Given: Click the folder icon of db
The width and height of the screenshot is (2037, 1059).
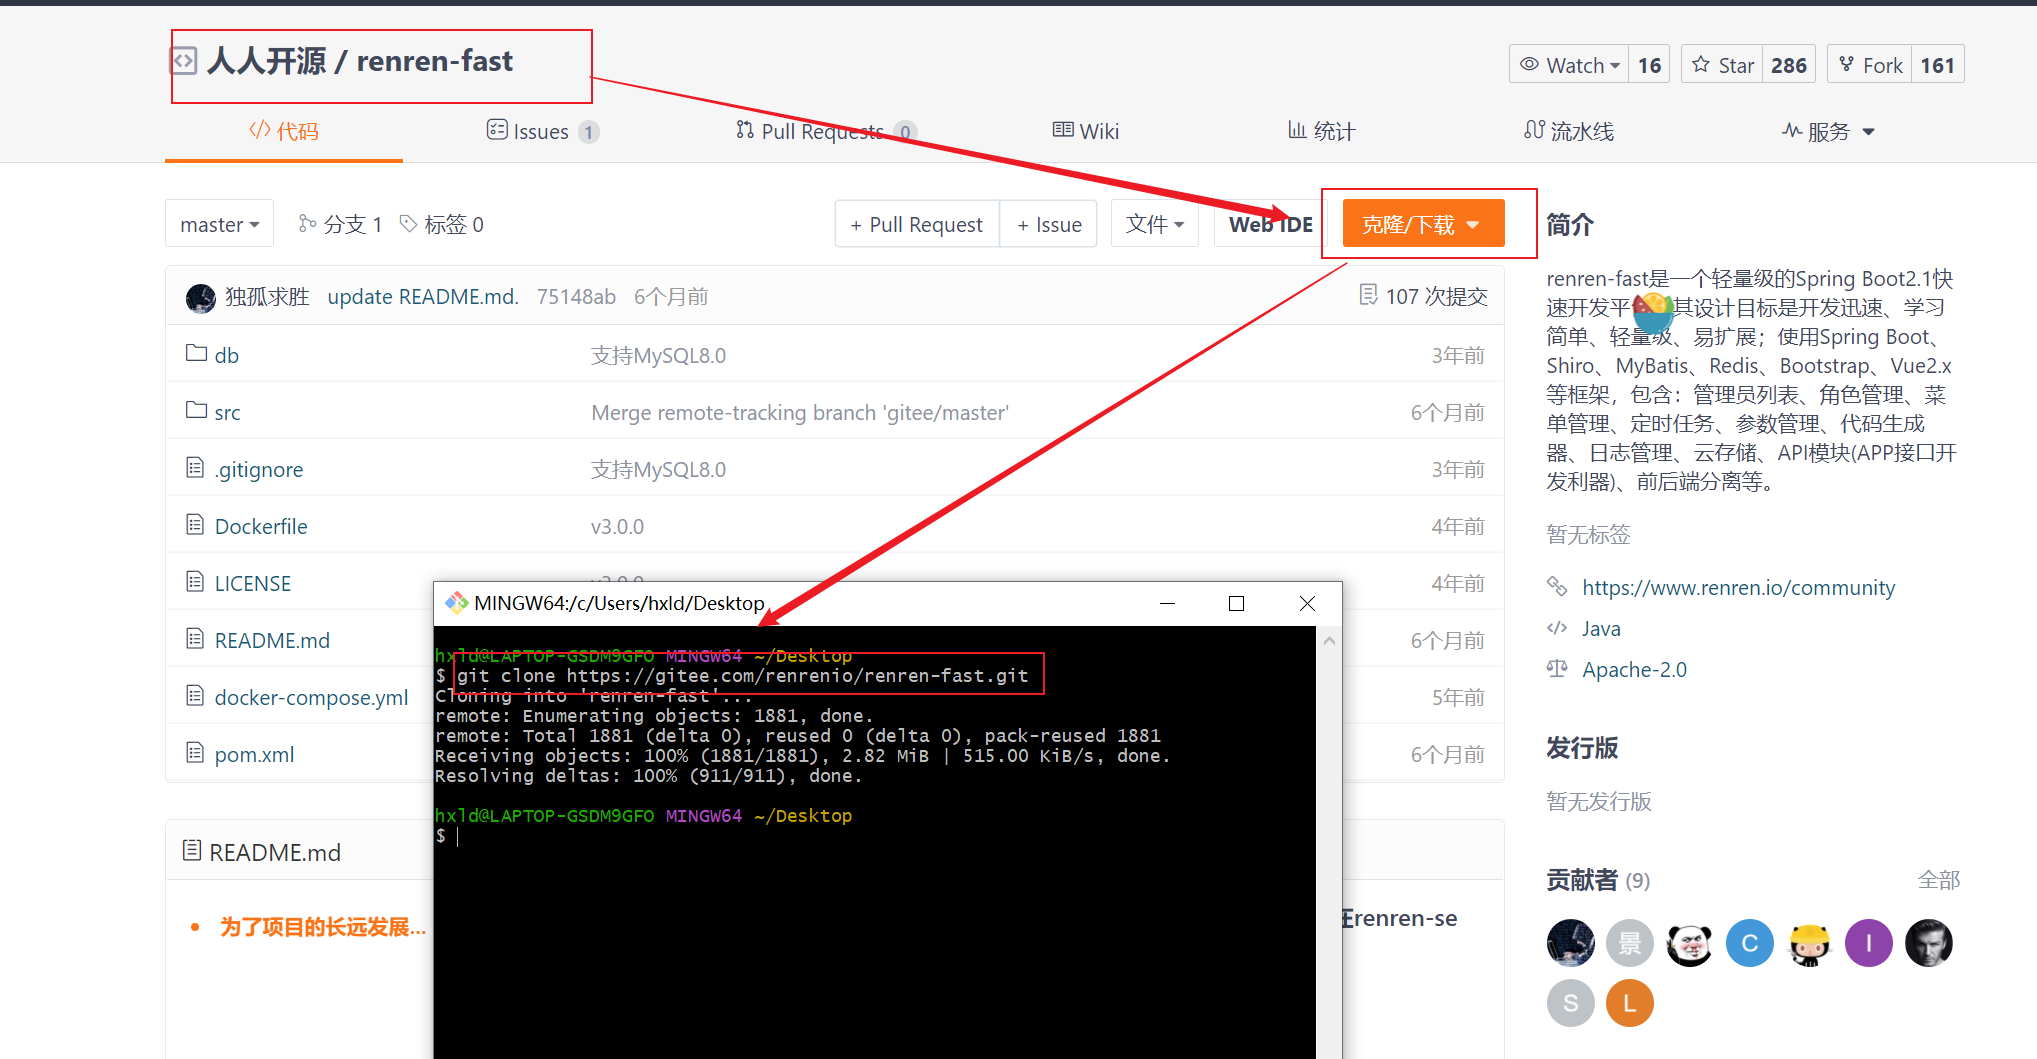Looking at the screenshot, I should [x=196, y=353].
